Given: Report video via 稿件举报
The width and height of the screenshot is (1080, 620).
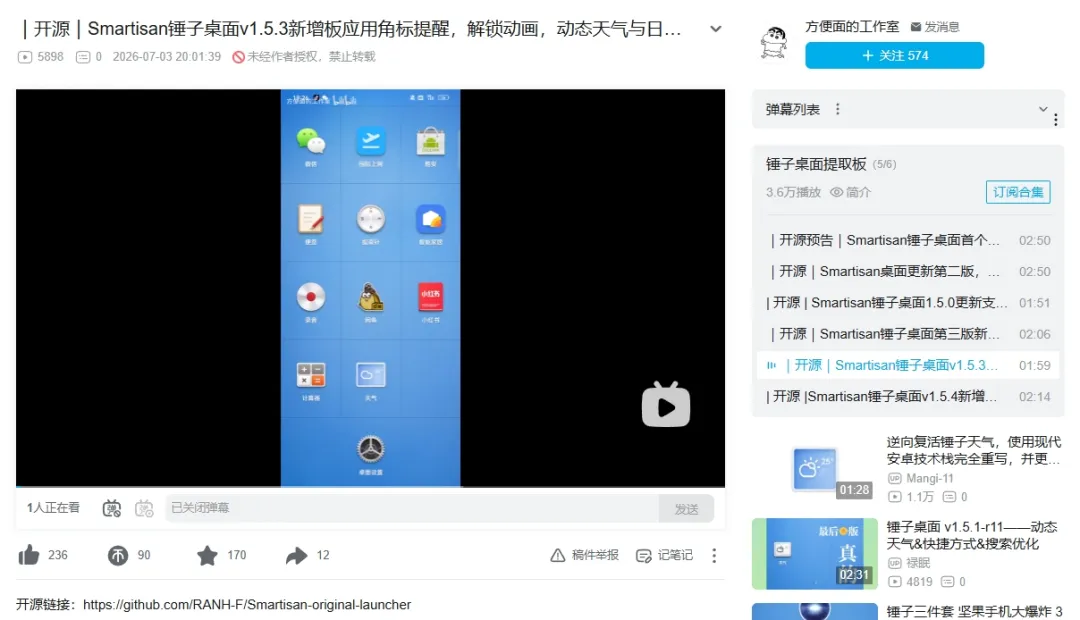Looking at the screenshot, I should (x=584, y=555).
